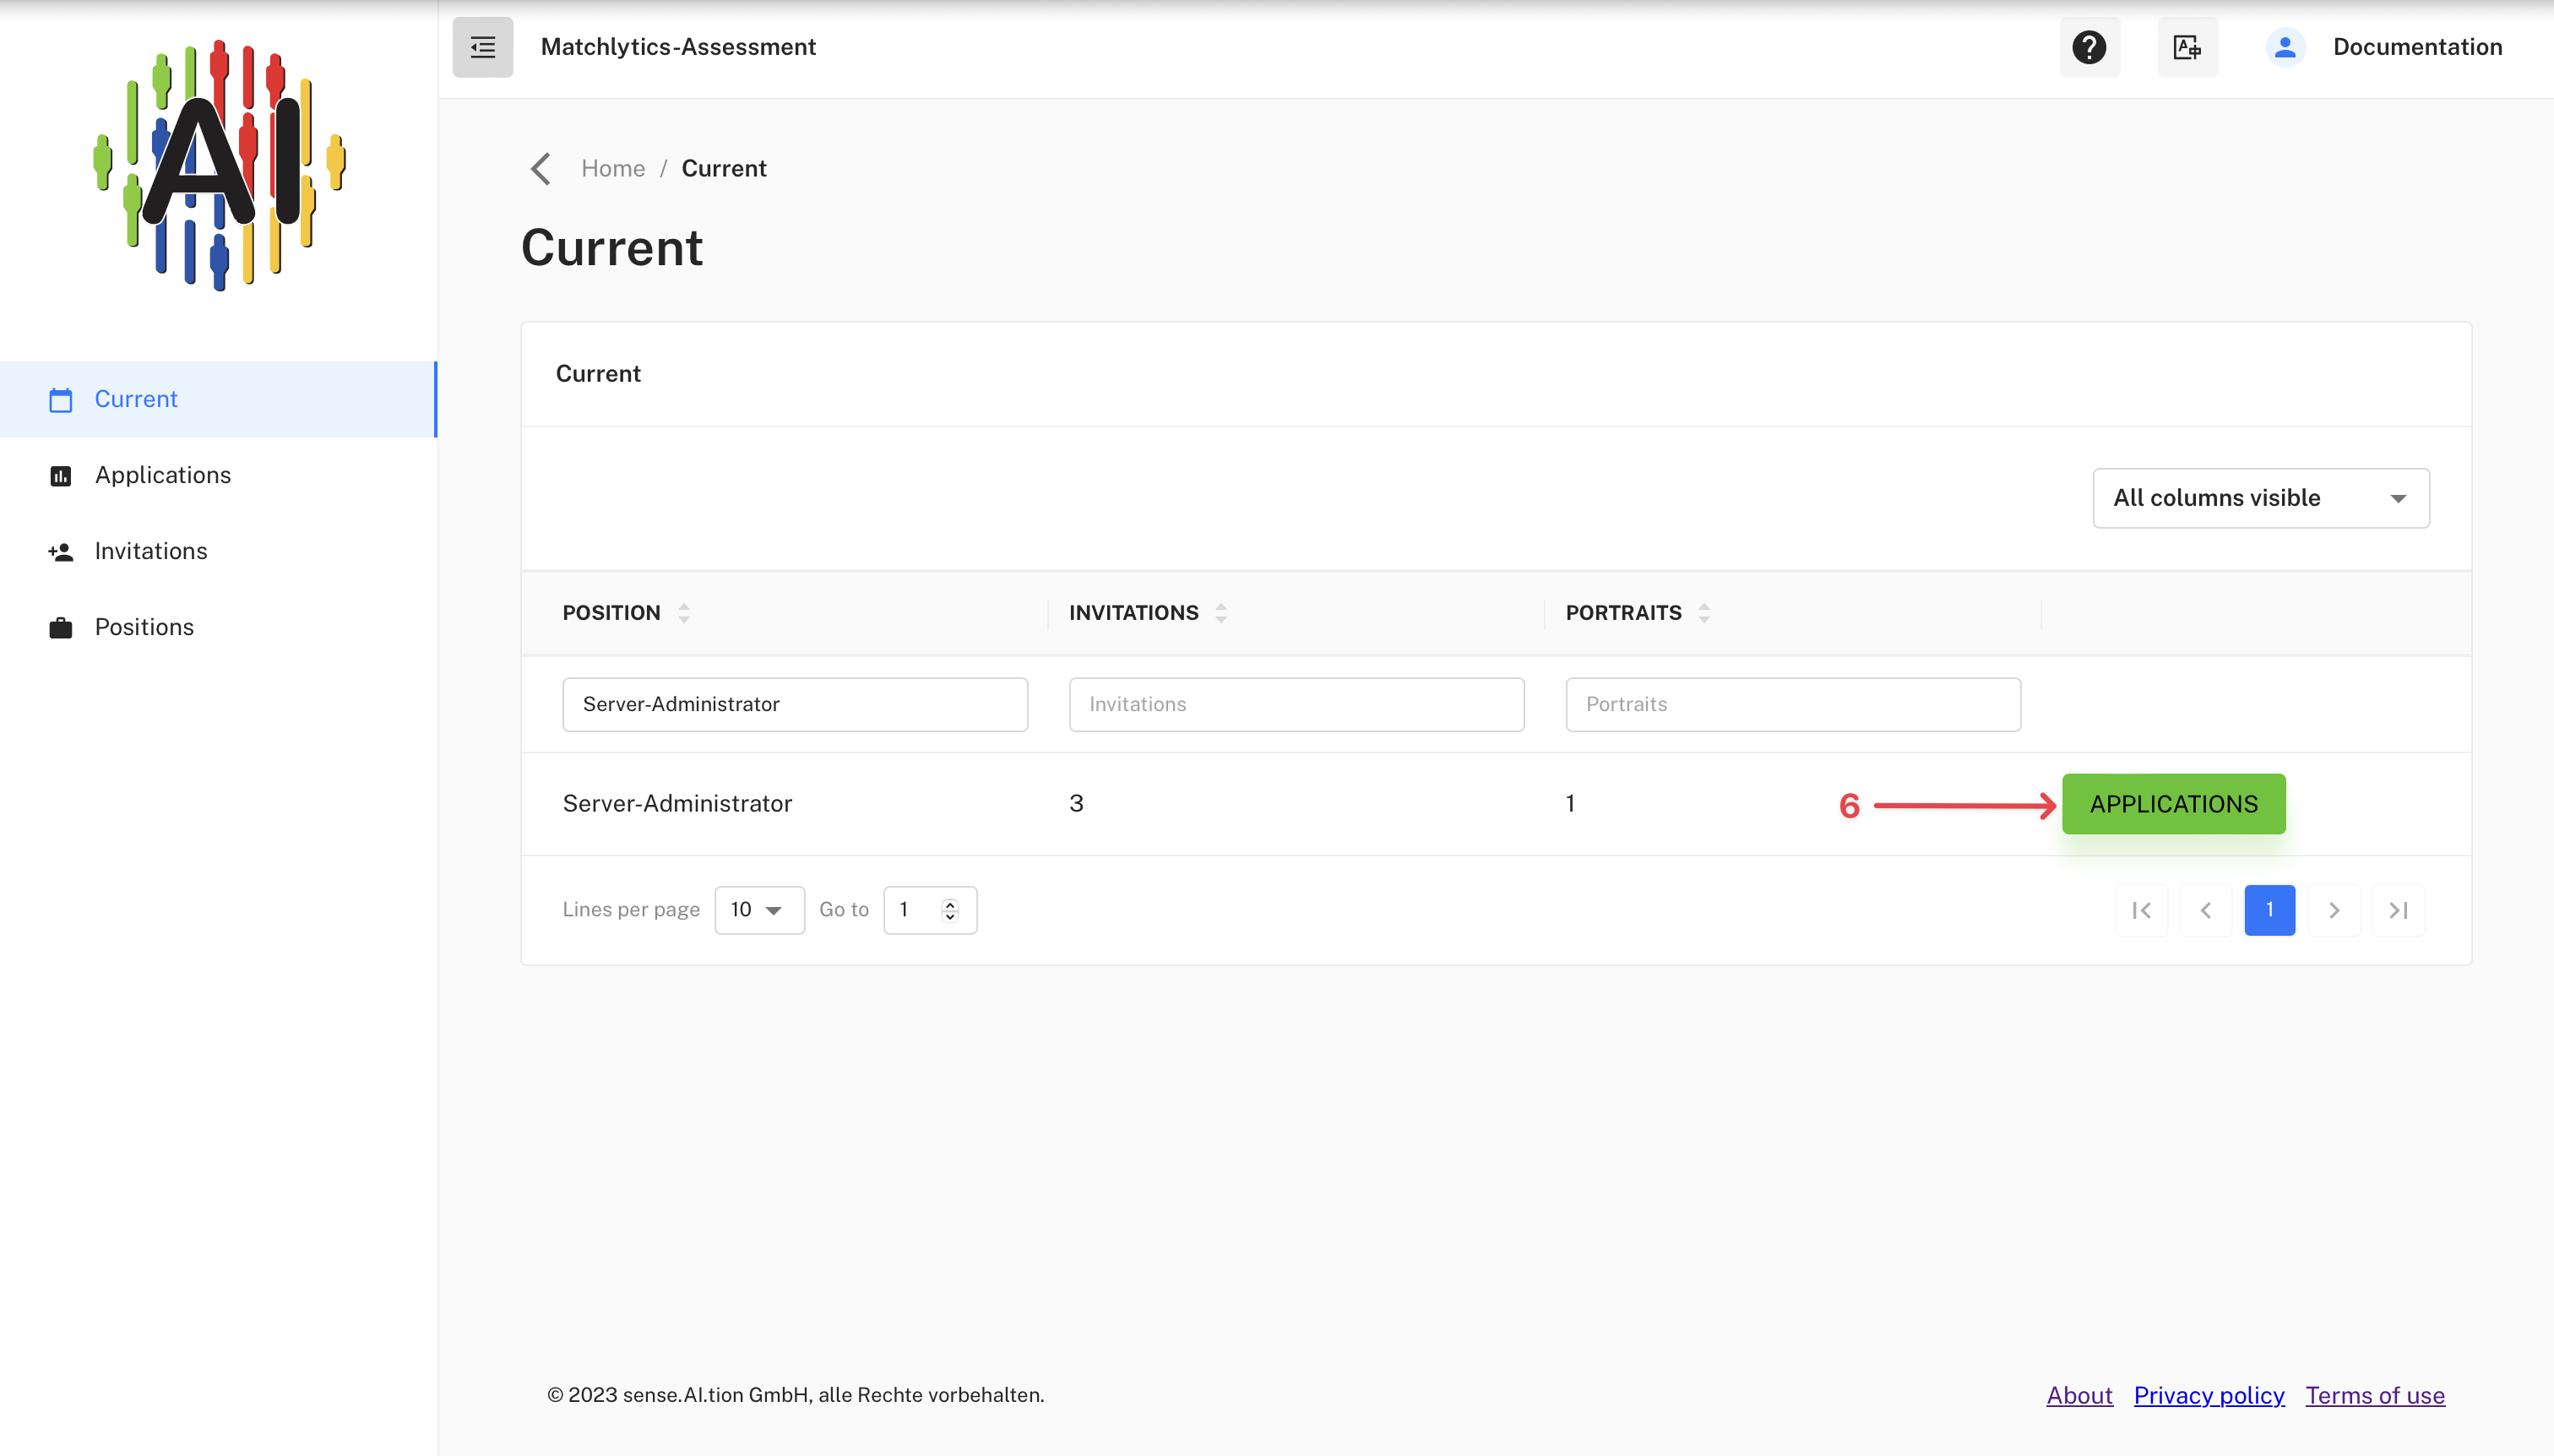
Task: Open the Positions sidebar menu item
Action: (x=218, y=627)
